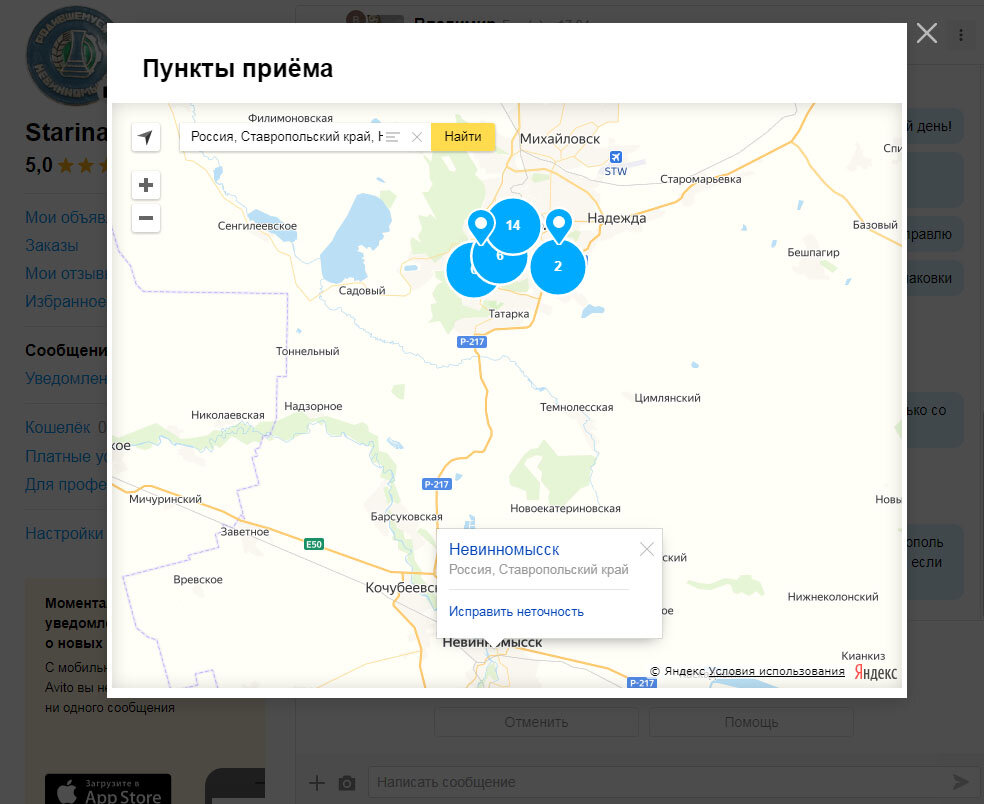Image resolution: width=984 pixels, height=804 pixels.
Task: Click the camera icon in chat input
Action: [x=347, y=783]
